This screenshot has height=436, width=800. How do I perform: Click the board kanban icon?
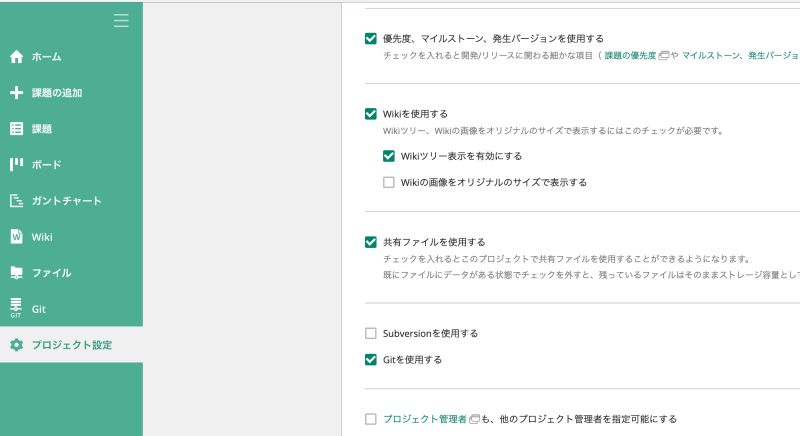16,164
